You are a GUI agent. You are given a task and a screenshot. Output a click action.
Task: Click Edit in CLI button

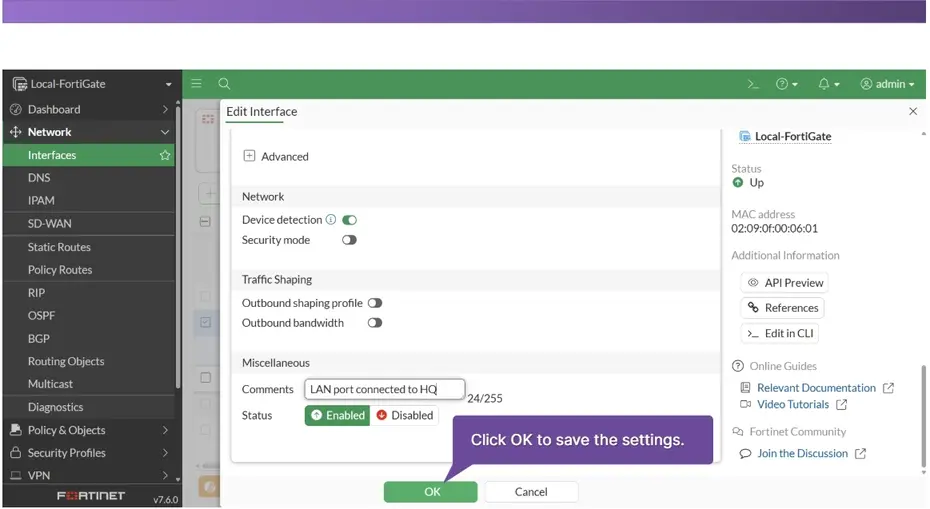tap(779, 333)
